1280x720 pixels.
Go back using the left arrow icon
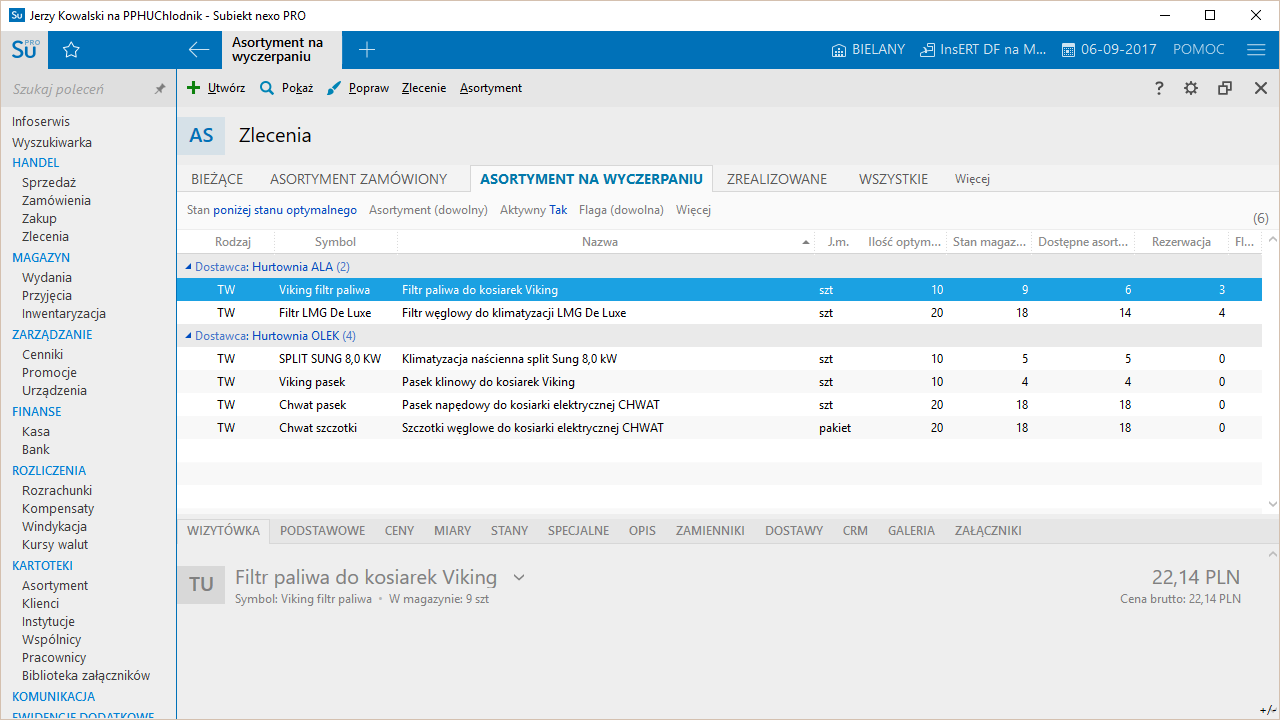click(199, 50)
